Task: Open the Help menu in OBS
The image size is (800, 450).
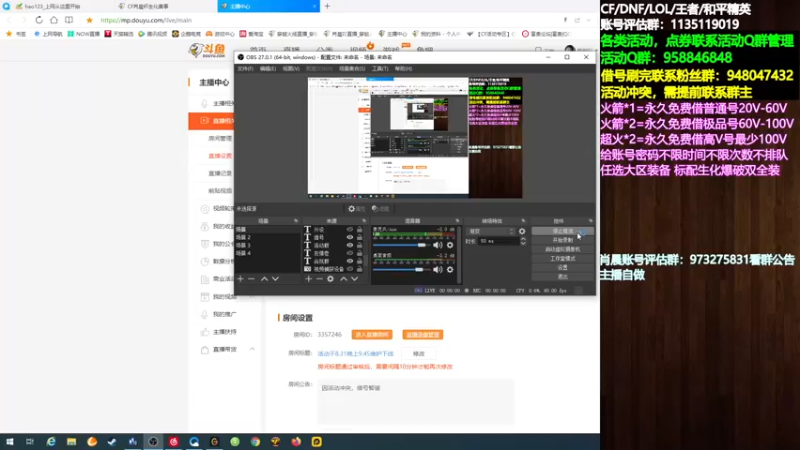Action: [x=403, y=68]
